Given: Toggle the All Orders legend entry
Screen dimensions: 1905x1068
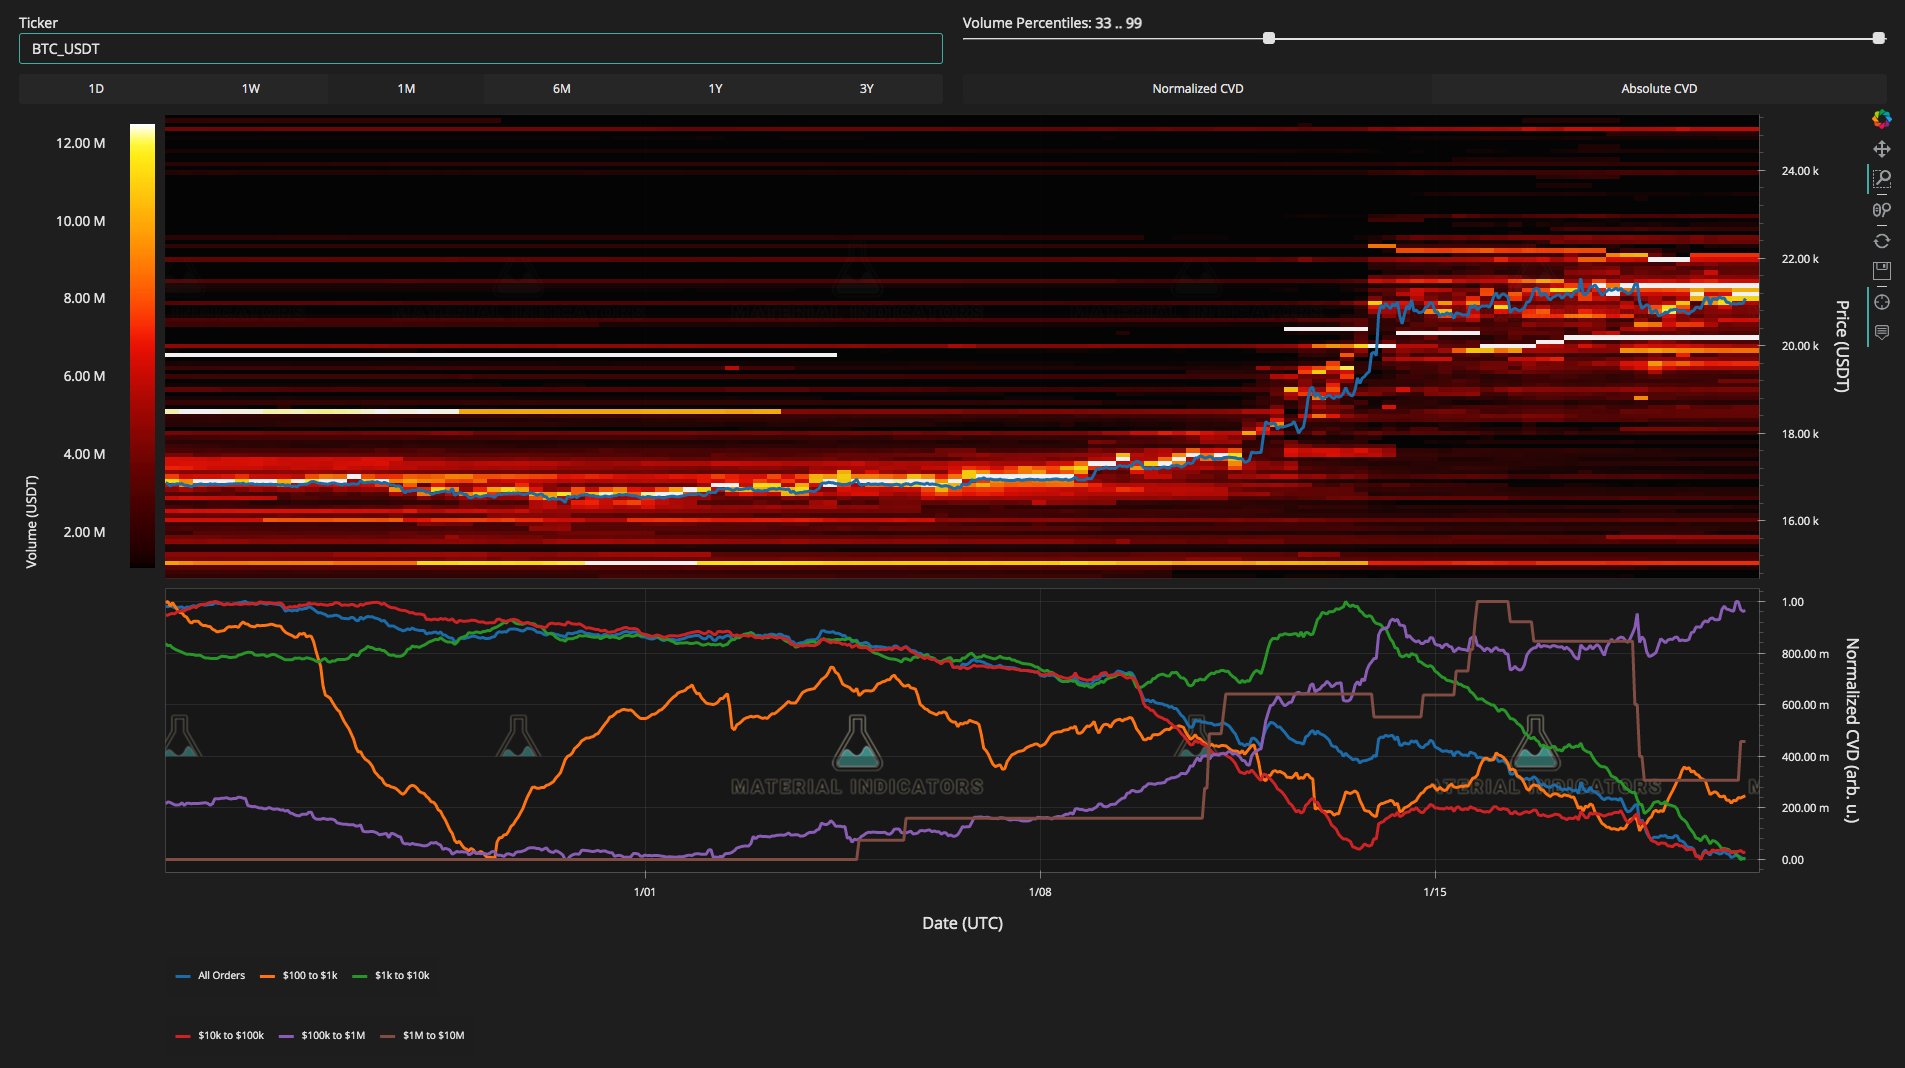Looking at the screenshot, I should point(211,975).
